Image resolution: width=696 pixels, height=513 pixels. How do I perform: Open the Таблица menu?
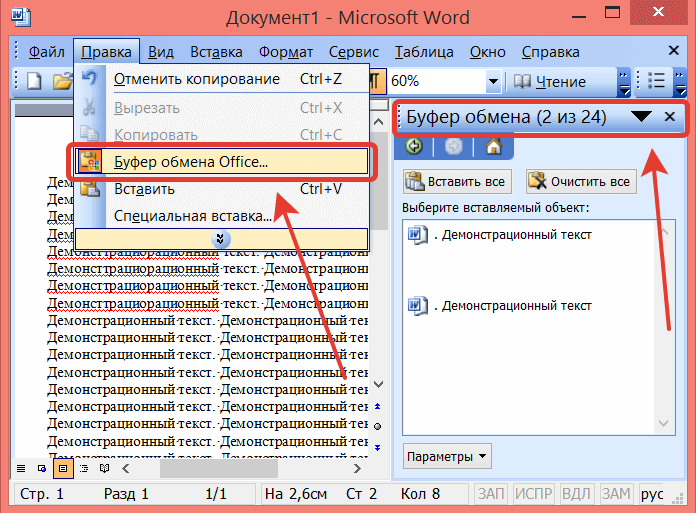424,52
